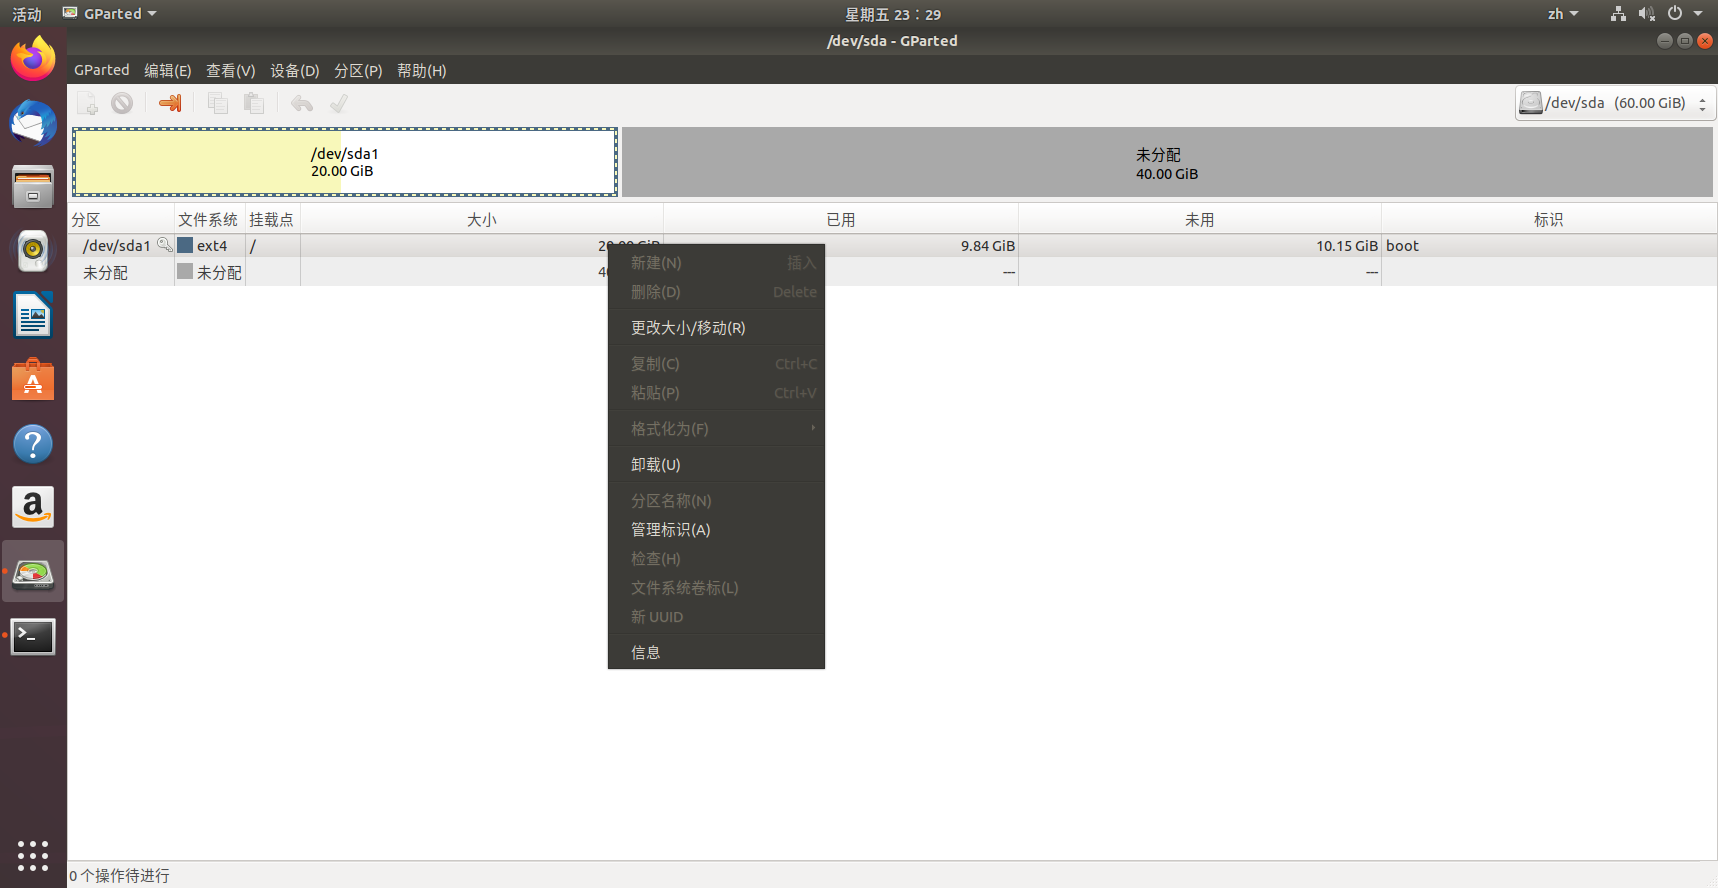Image resolution: width=1718 pixels, height=888 pixels.
Task: Select /dev/sda1 block in disk map
Action: (345, 162)
